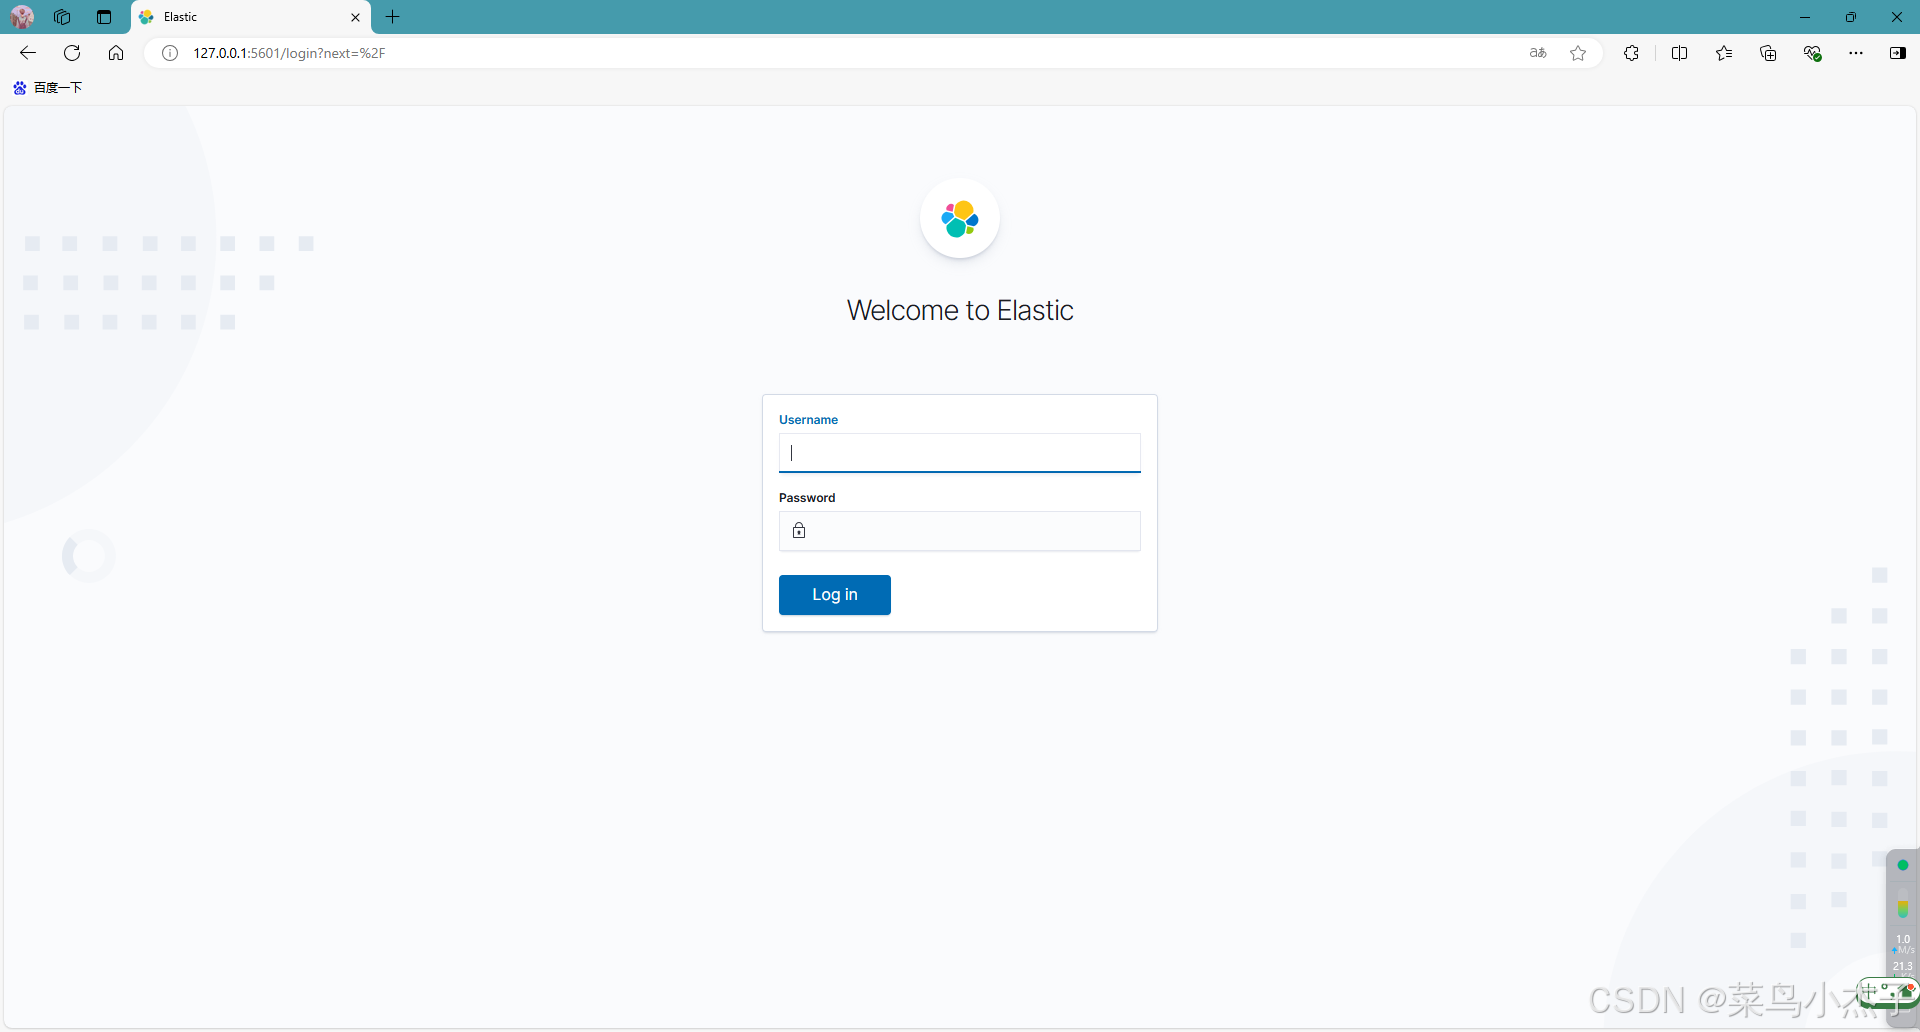
Task: Open a new tab with plus button
Action: pyautogui.click(x=393, y=17)
